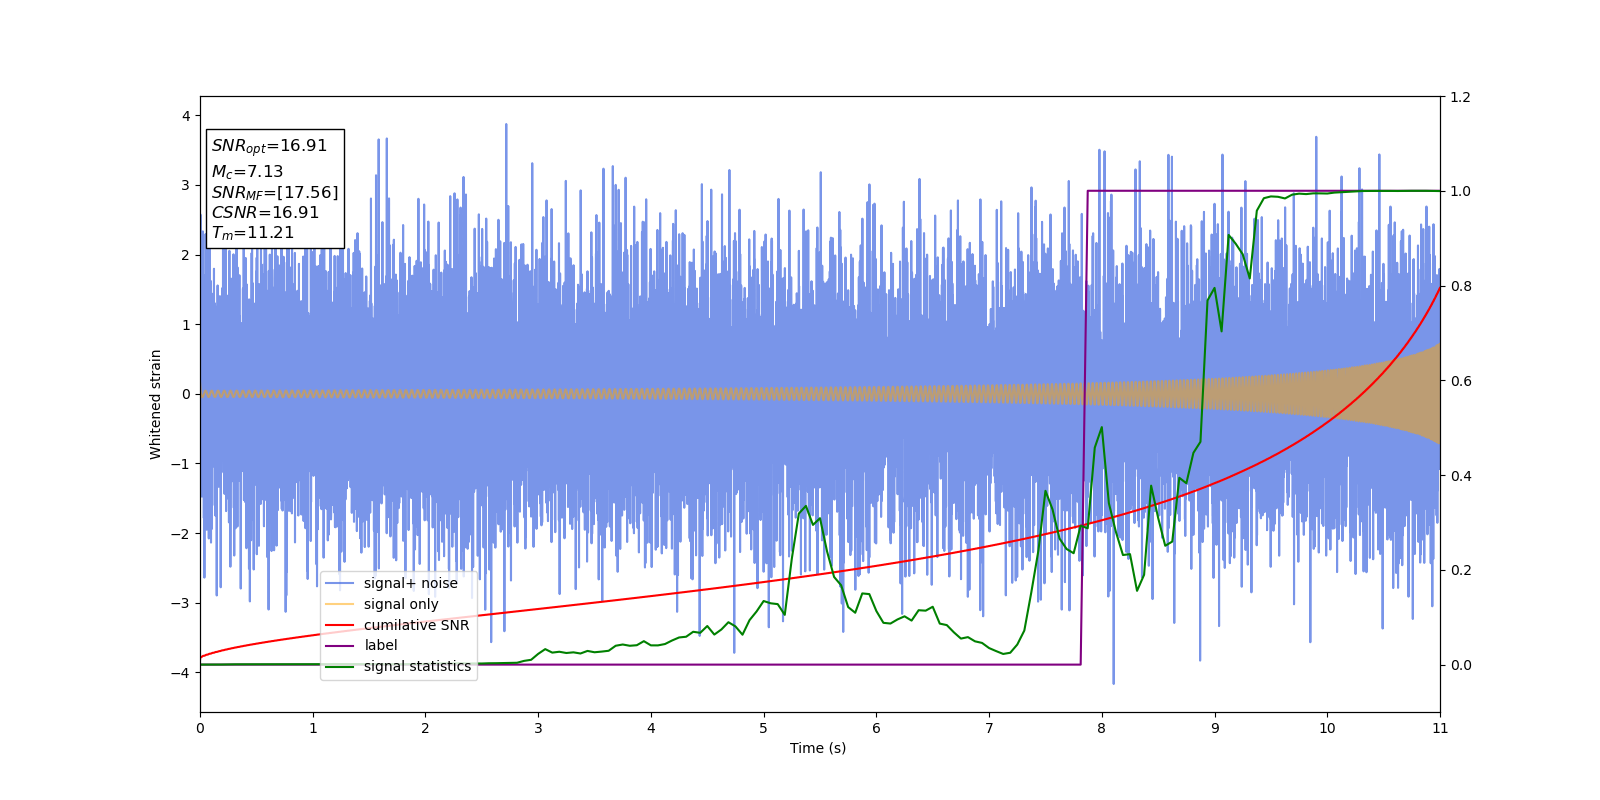
Task: Click the 0.0 tick label on the secondary axis
Action: [1460, 665]
